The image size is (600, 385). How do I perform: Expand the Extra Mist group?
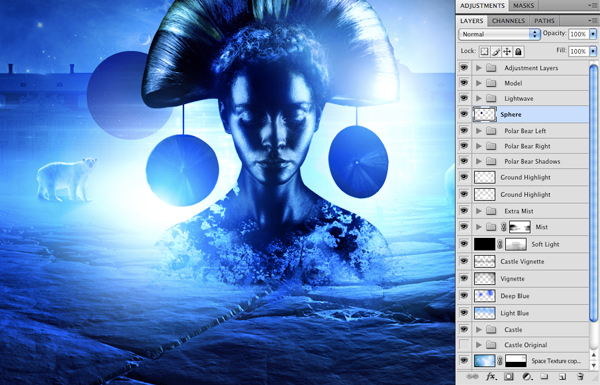479,211
